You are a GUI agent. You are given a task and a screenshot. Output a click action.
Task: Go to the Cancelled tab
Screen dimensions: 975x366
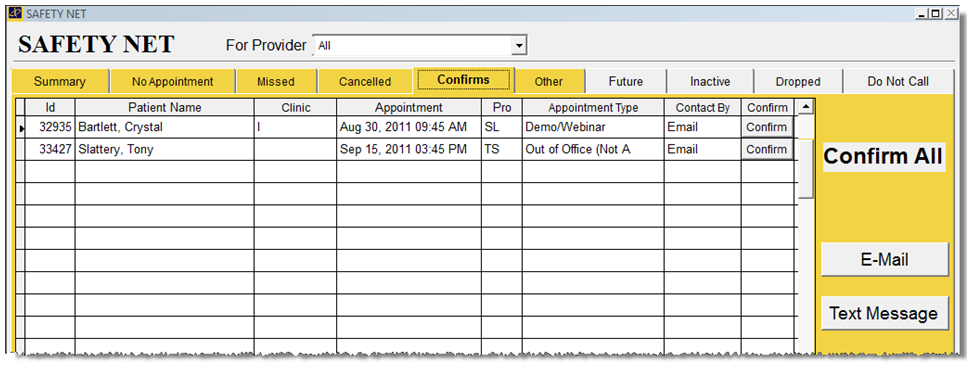pos(365,81)
